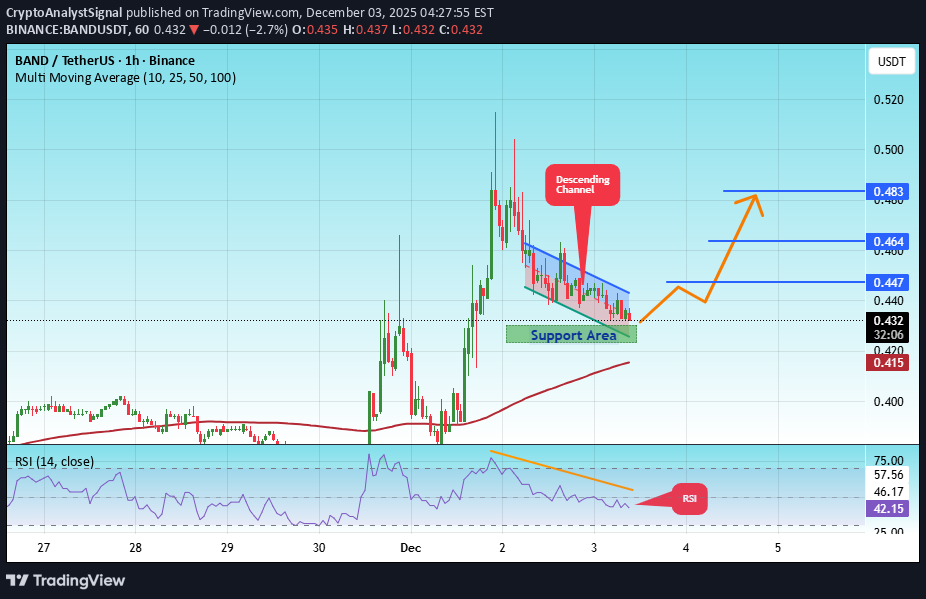Click the 0.483 price target label
The width and height of the screenshot is (926, 599).
(x=888, y=191)
